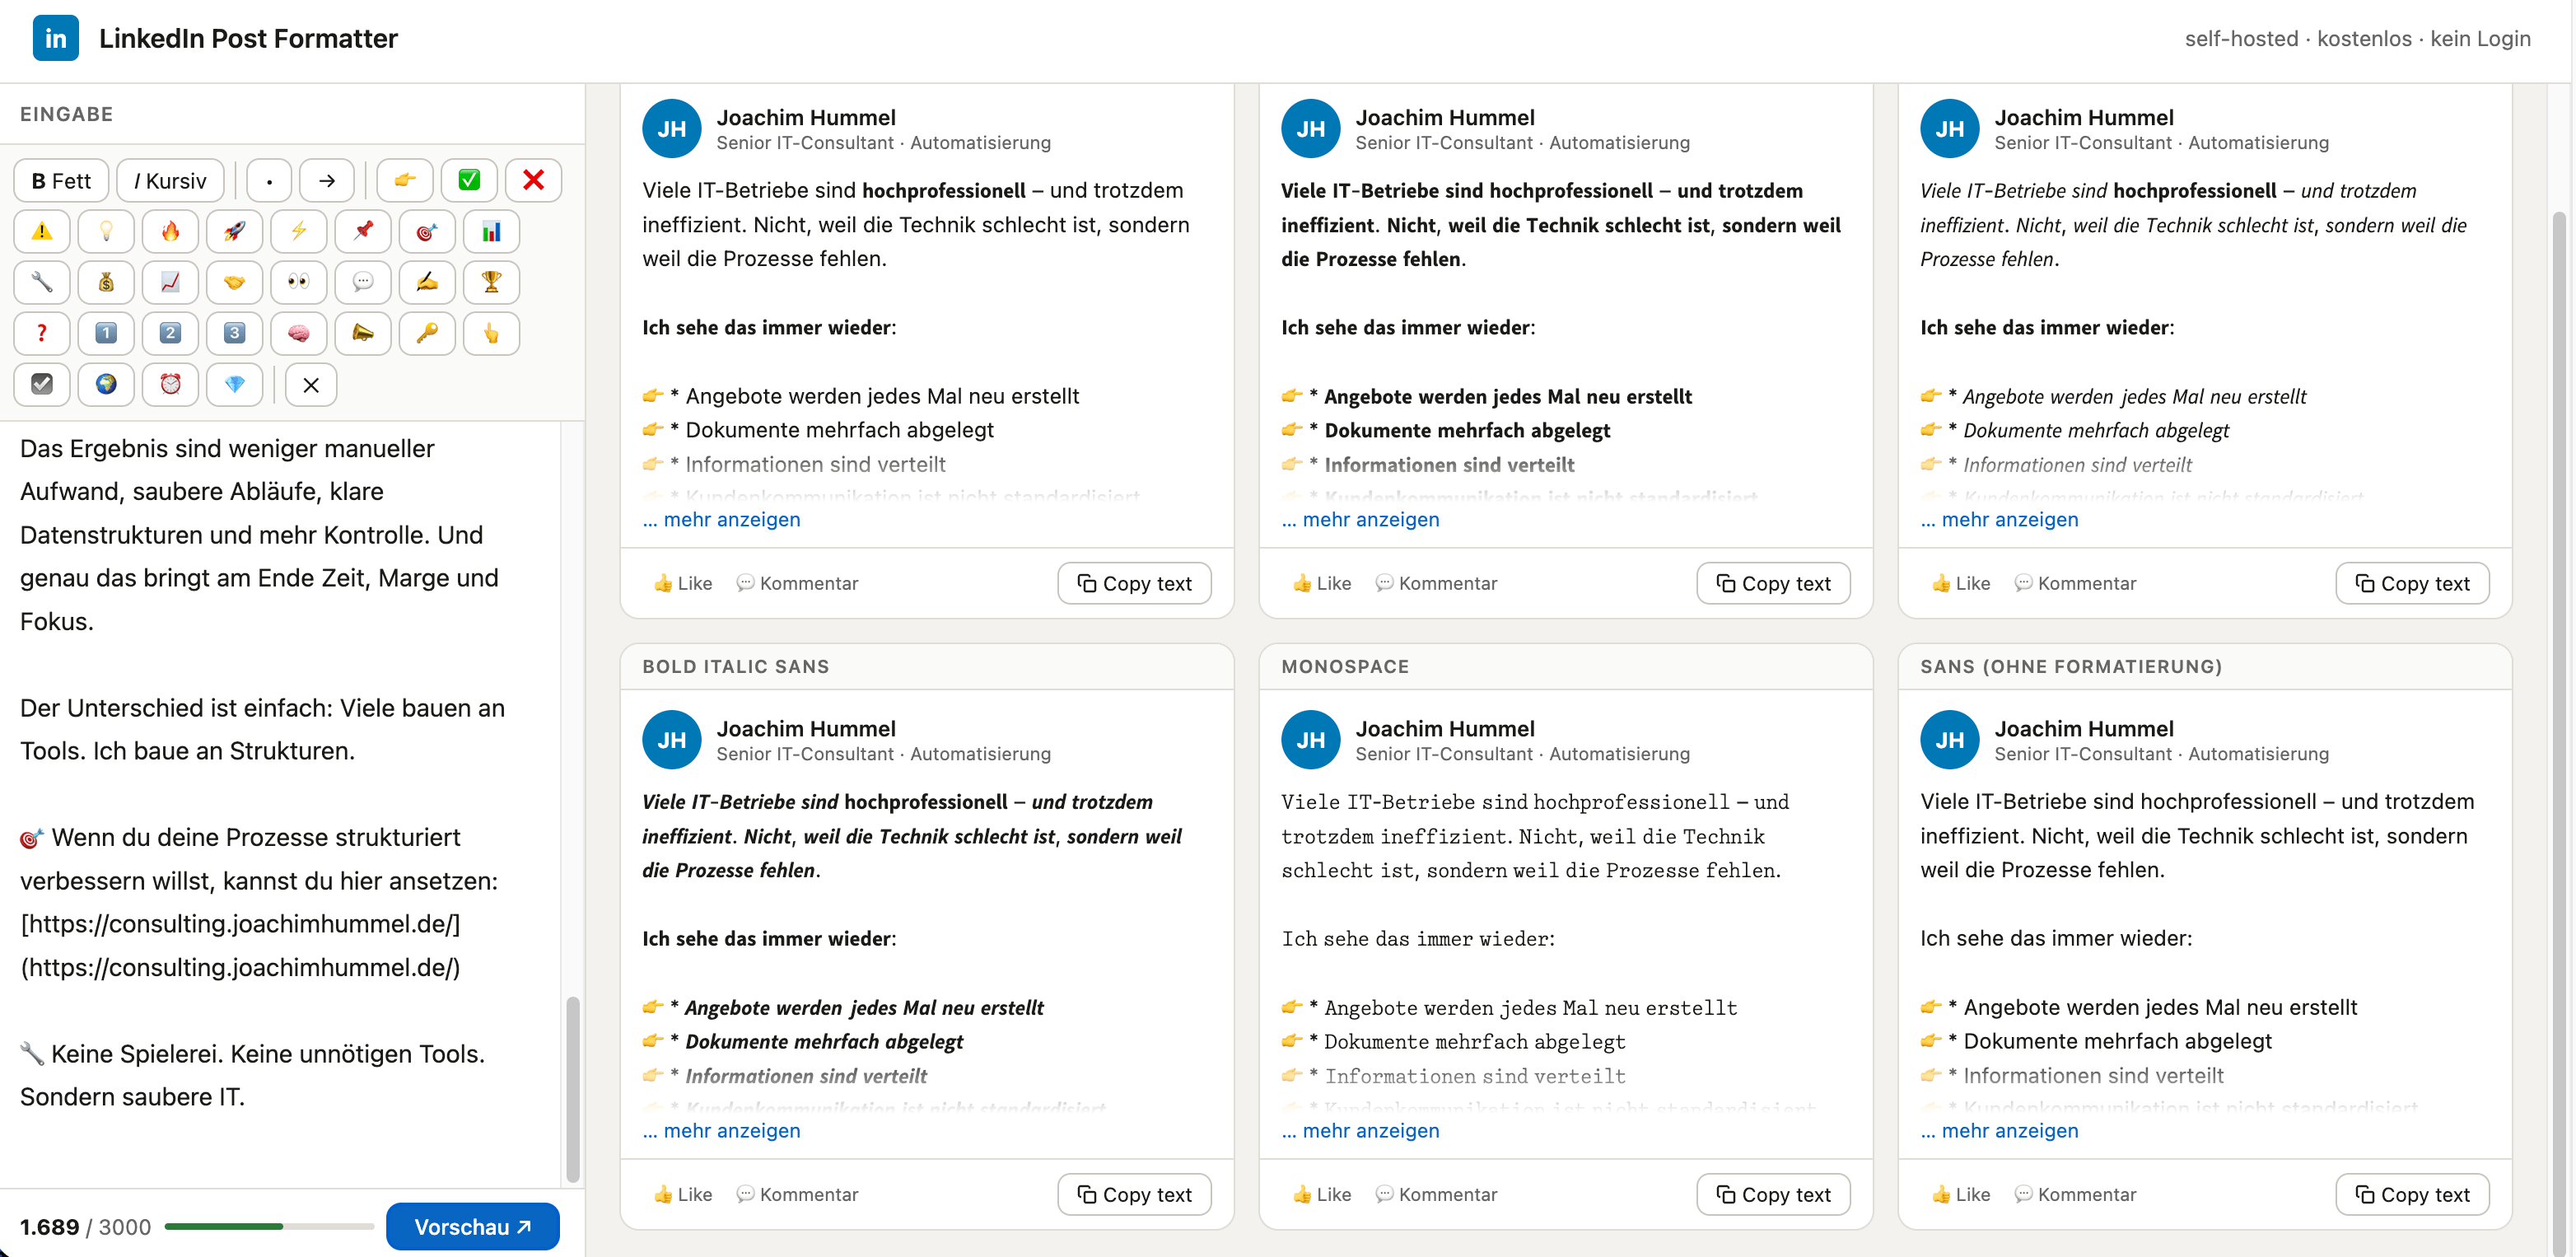
Task: Insert the alarm clock emoji
Action: (x=170, y=385)
